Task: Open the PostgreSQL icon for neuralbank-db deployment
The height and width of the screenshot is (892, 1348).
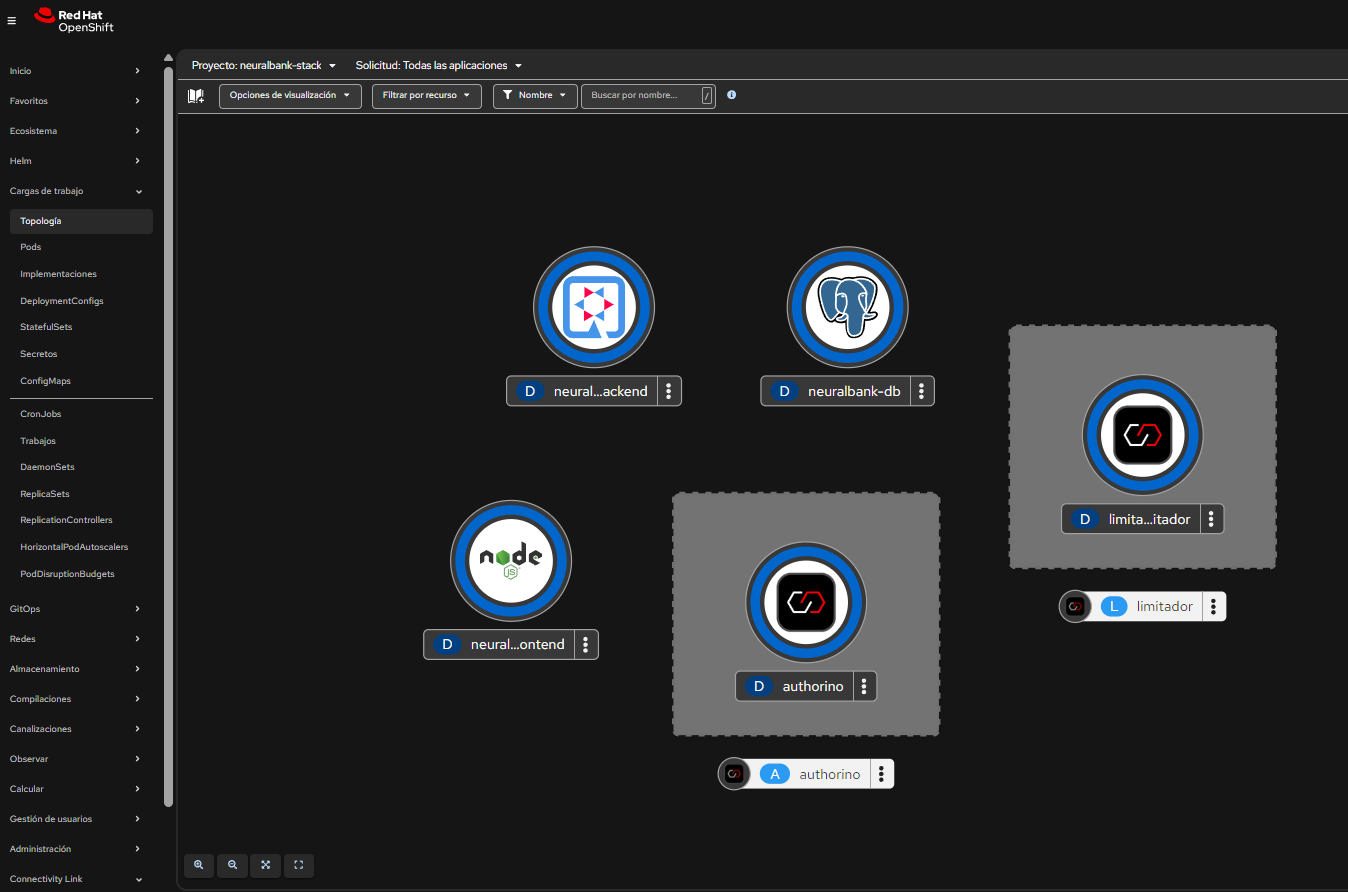Action: click(x=847, y=307)
